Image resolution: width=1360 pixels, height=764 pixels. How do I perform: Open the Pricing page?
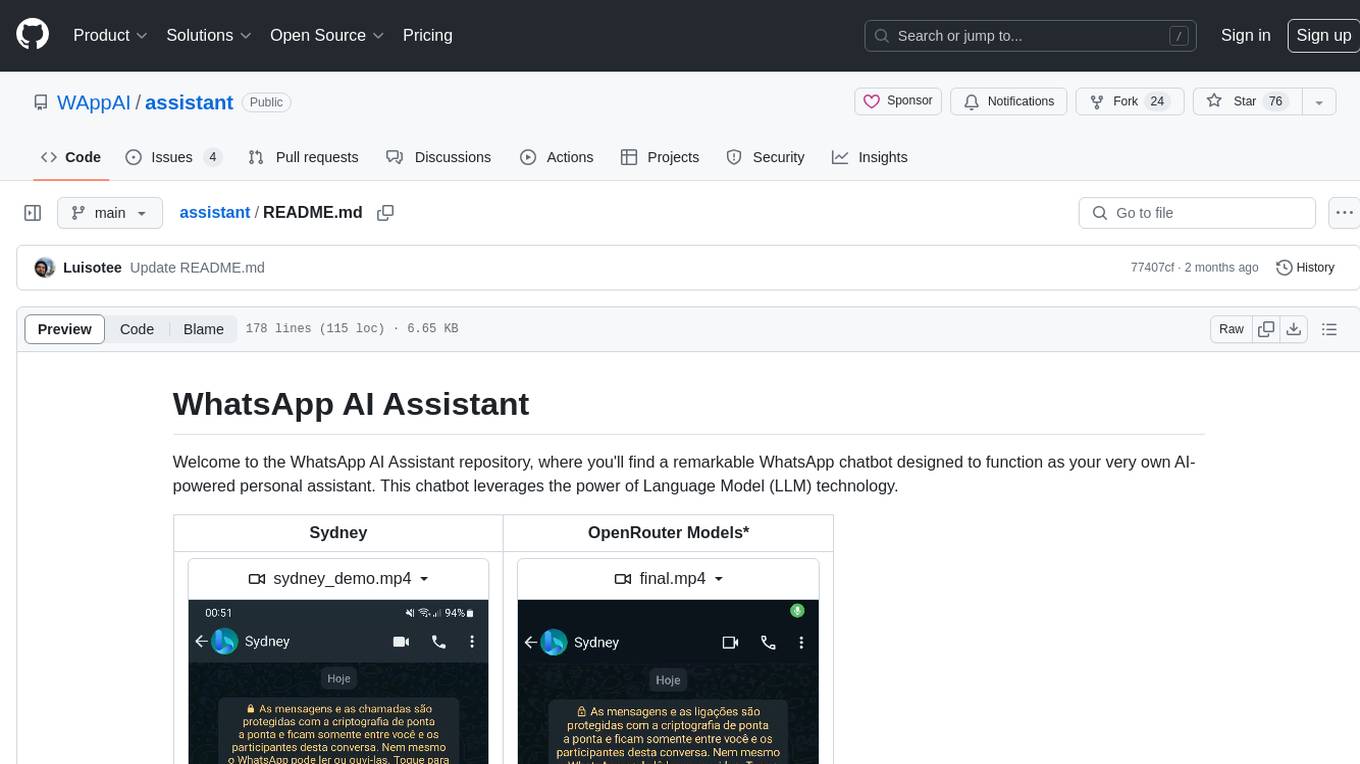[427, 35]
